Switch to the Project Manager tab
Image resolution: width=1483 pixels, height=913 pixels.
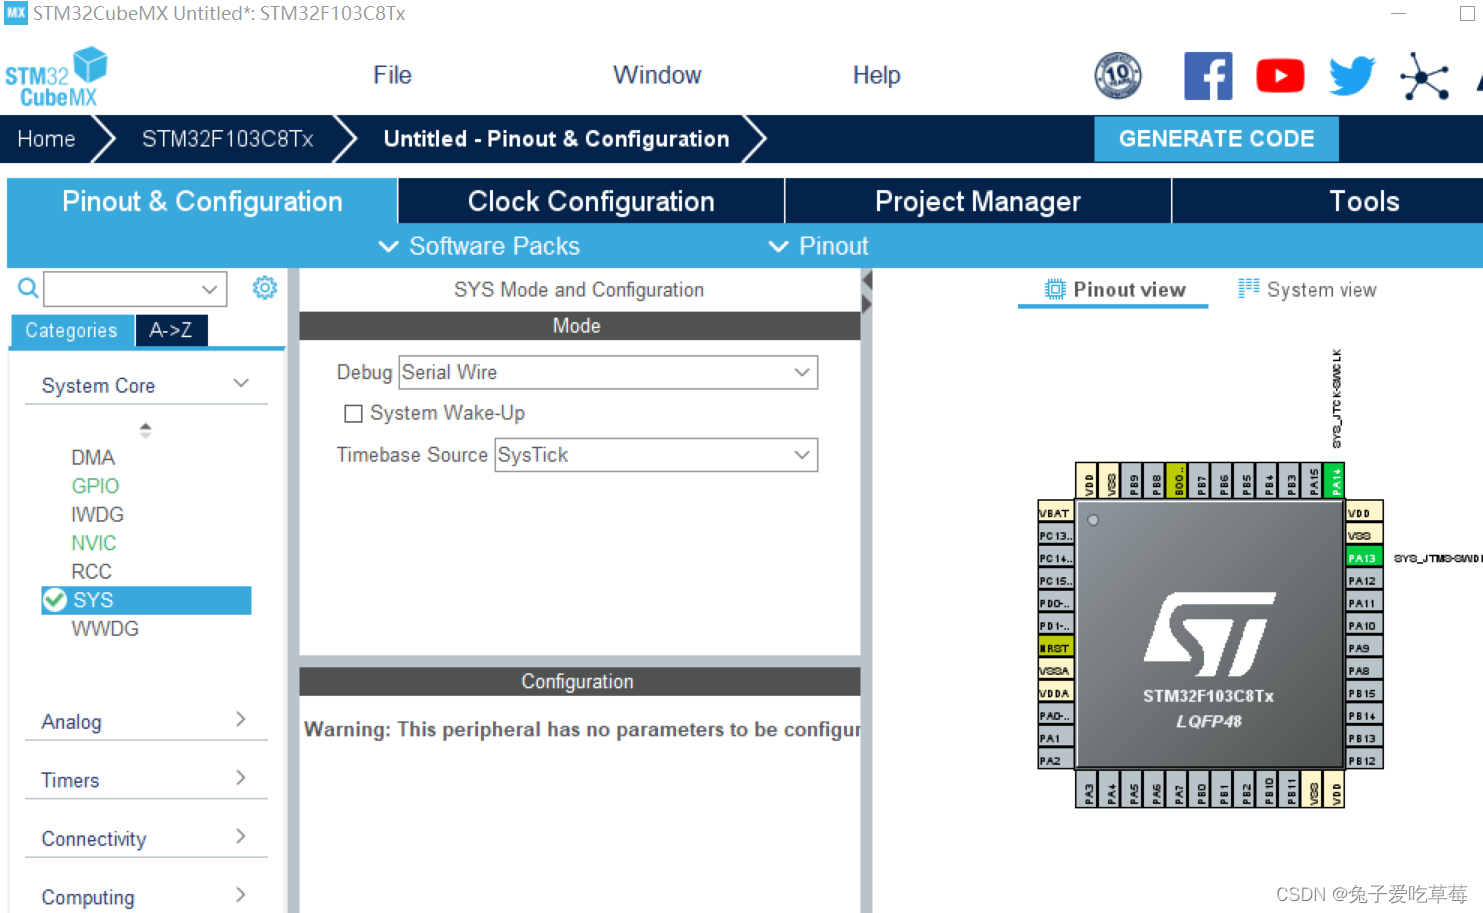point(978,201)
